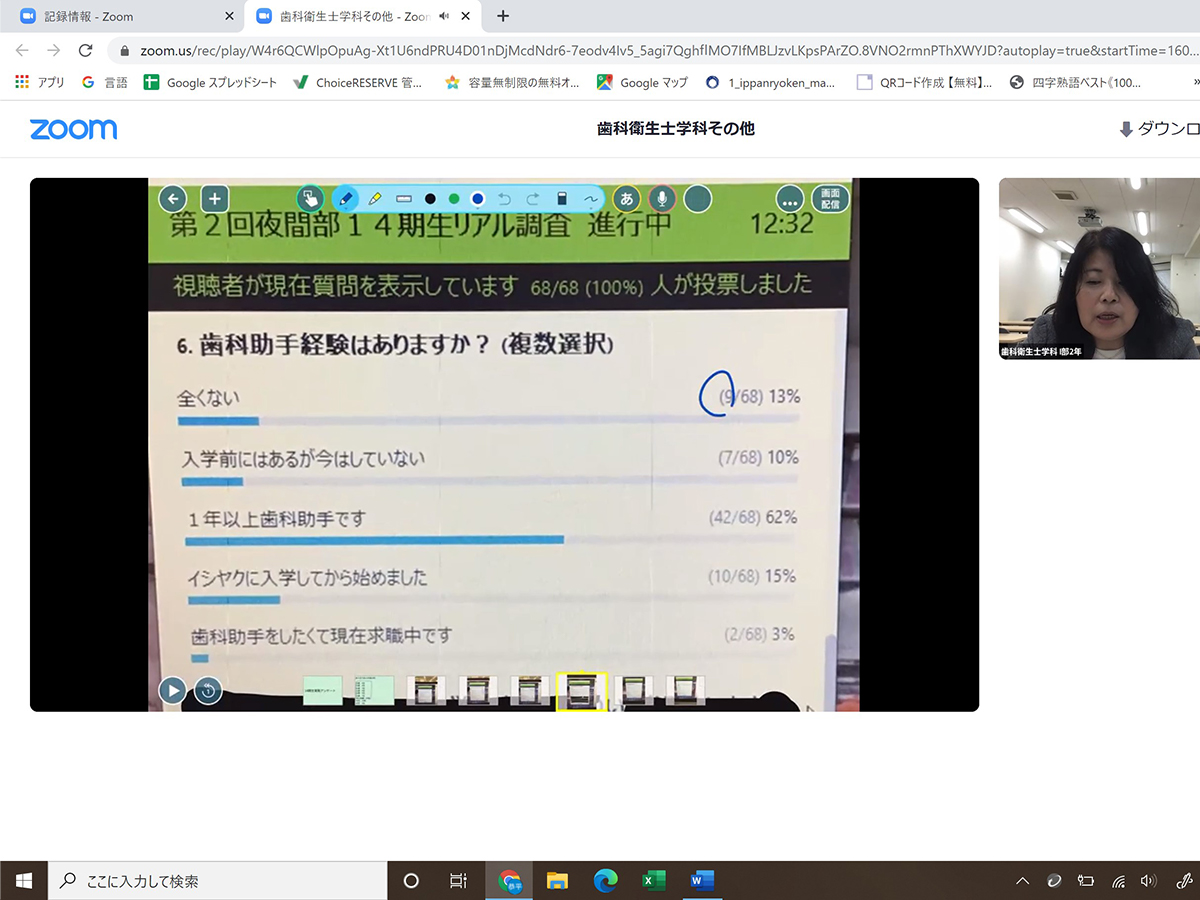Open the Google 言語 bookmark

coord(104,83)
